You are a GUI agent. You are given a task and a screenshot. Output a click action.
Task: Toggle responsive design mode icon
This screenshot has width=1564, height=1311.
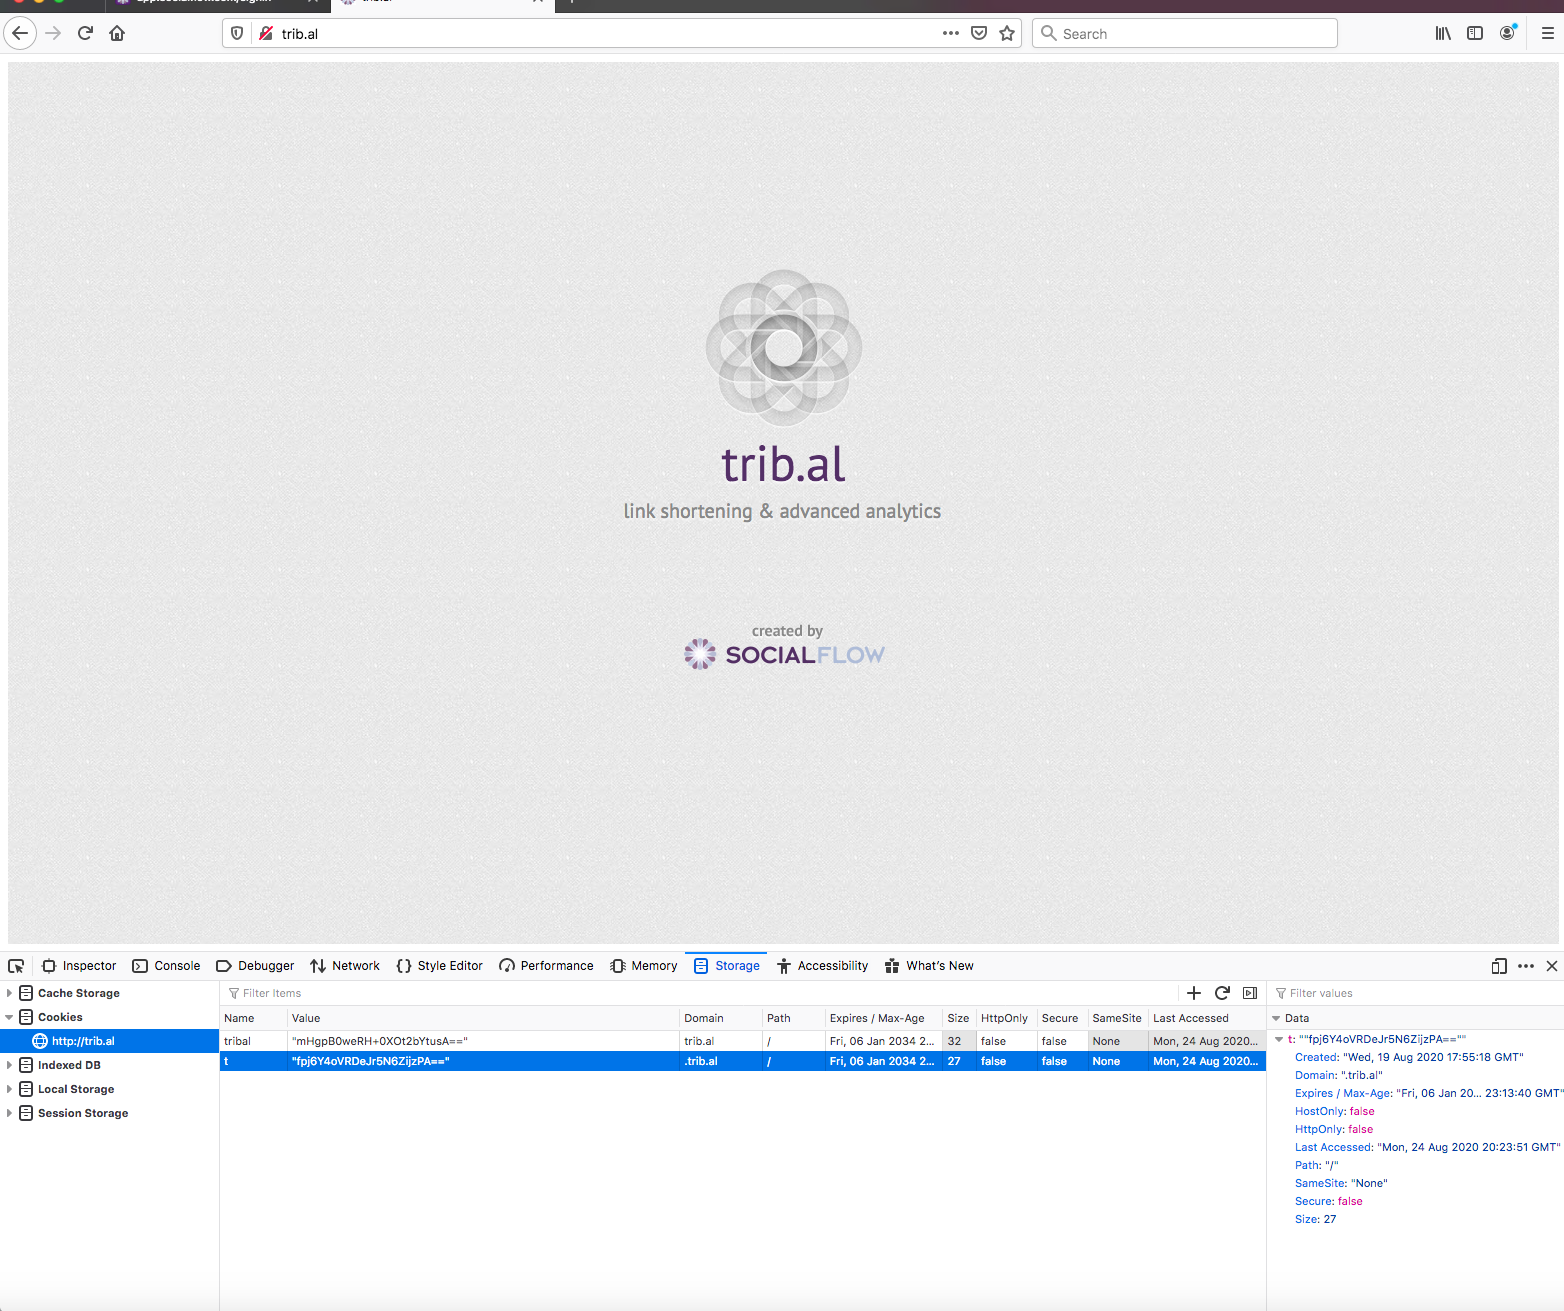coord(1499,966)
